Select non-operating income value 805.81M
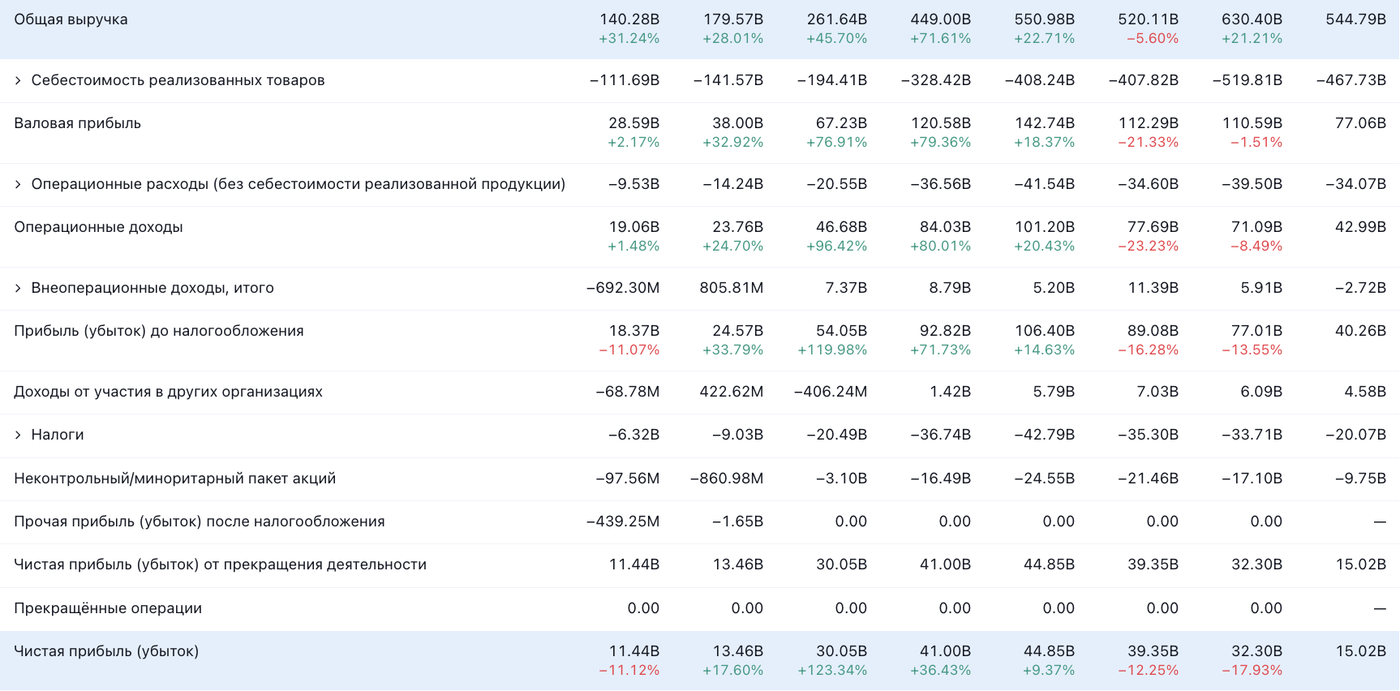This screenshot has height=691, width=1400. tap(731, 288)
